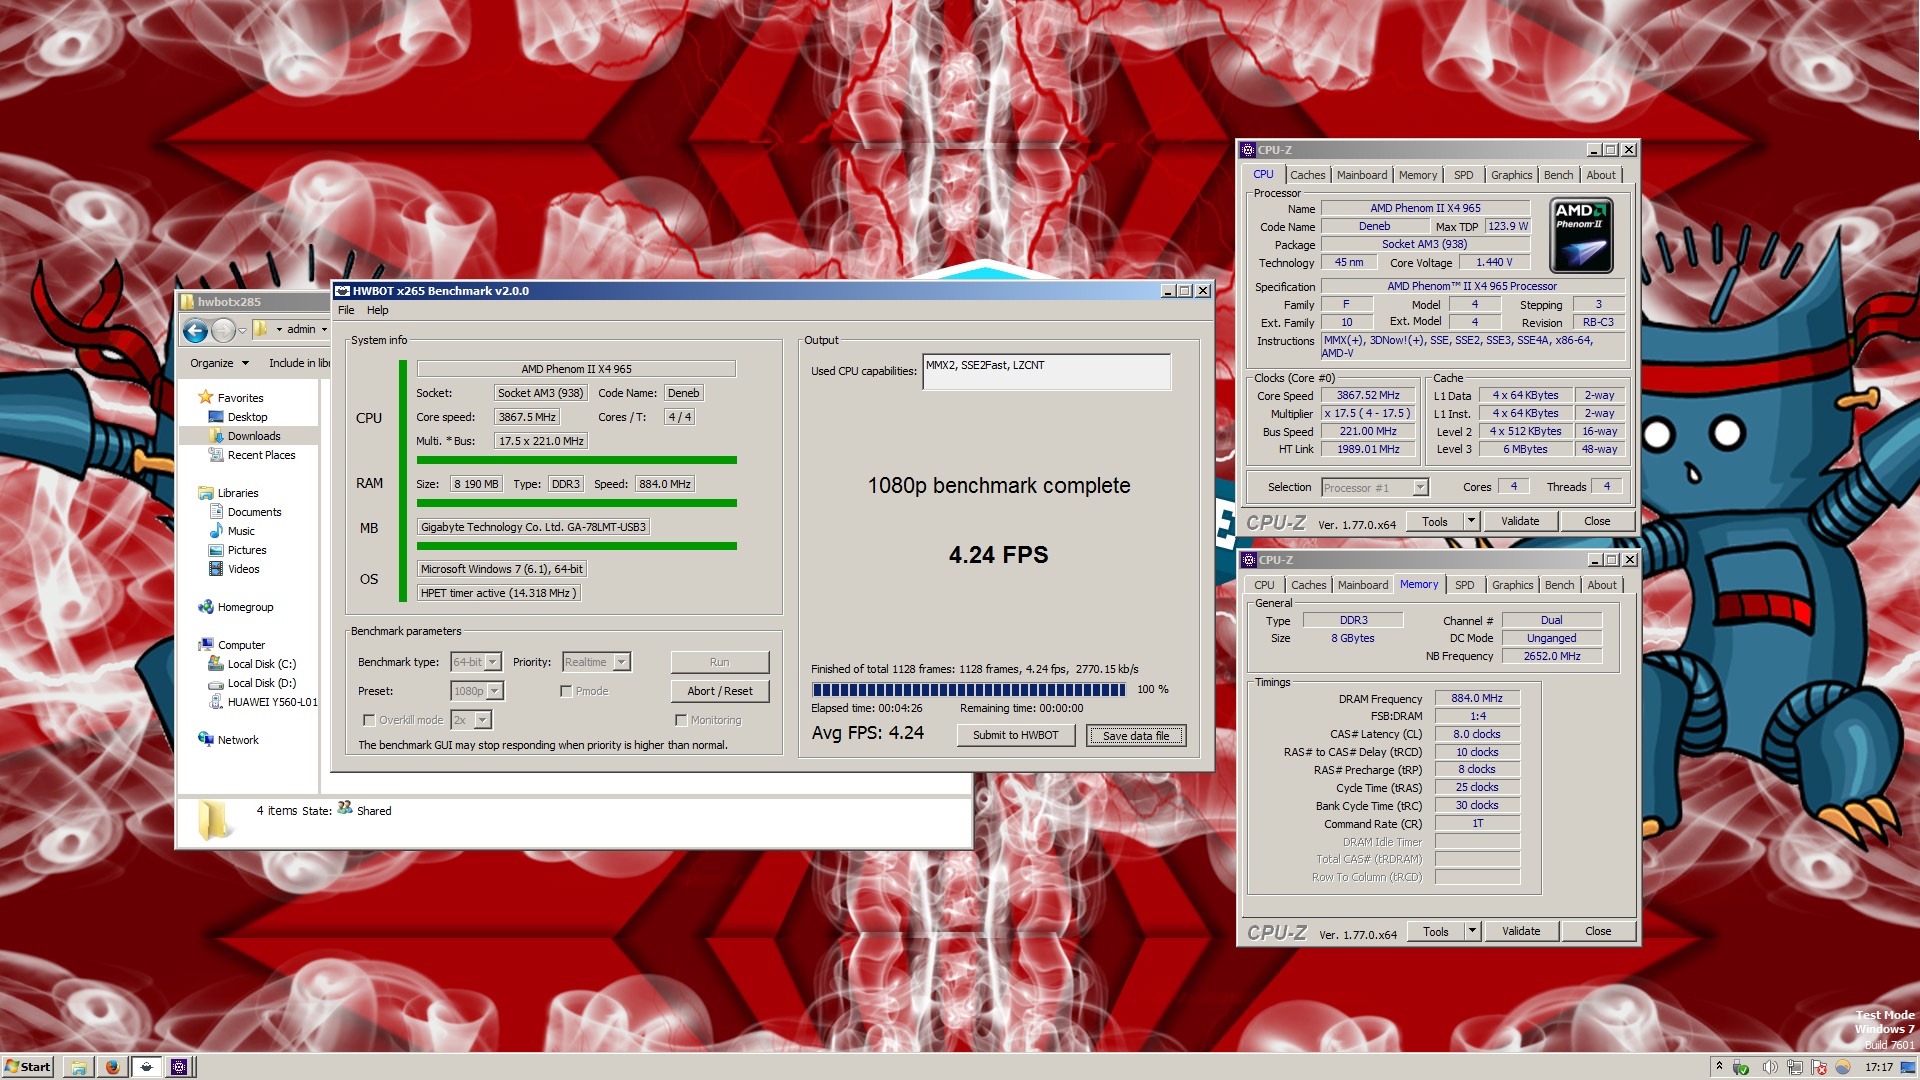This screenshot has width=1920, height=1080.
Task: Open Windows Explorer from the taskbar
Action: click(78, 1067)
